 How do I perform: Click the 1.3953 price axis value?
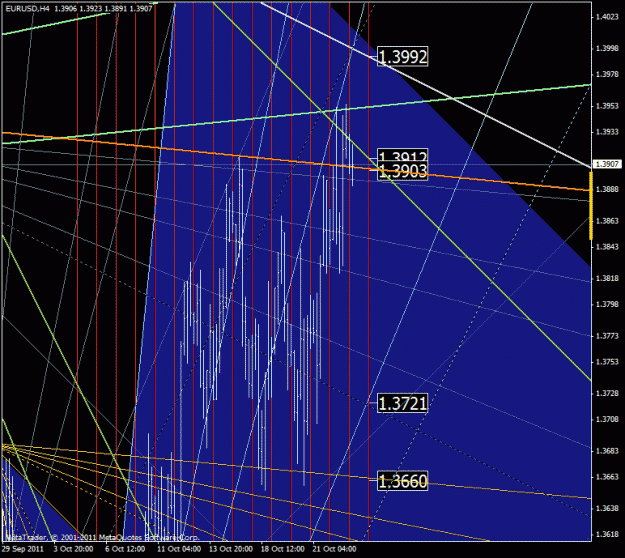point(607,106)
